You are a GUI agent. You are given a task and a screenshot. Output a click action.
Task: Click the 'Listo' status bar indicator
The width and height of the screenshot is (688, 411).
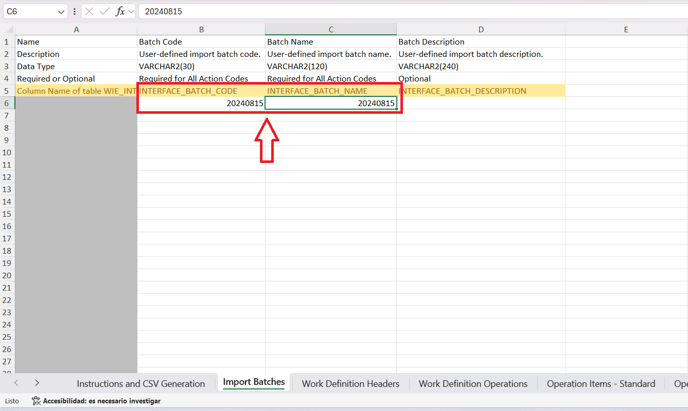(12, 400)
